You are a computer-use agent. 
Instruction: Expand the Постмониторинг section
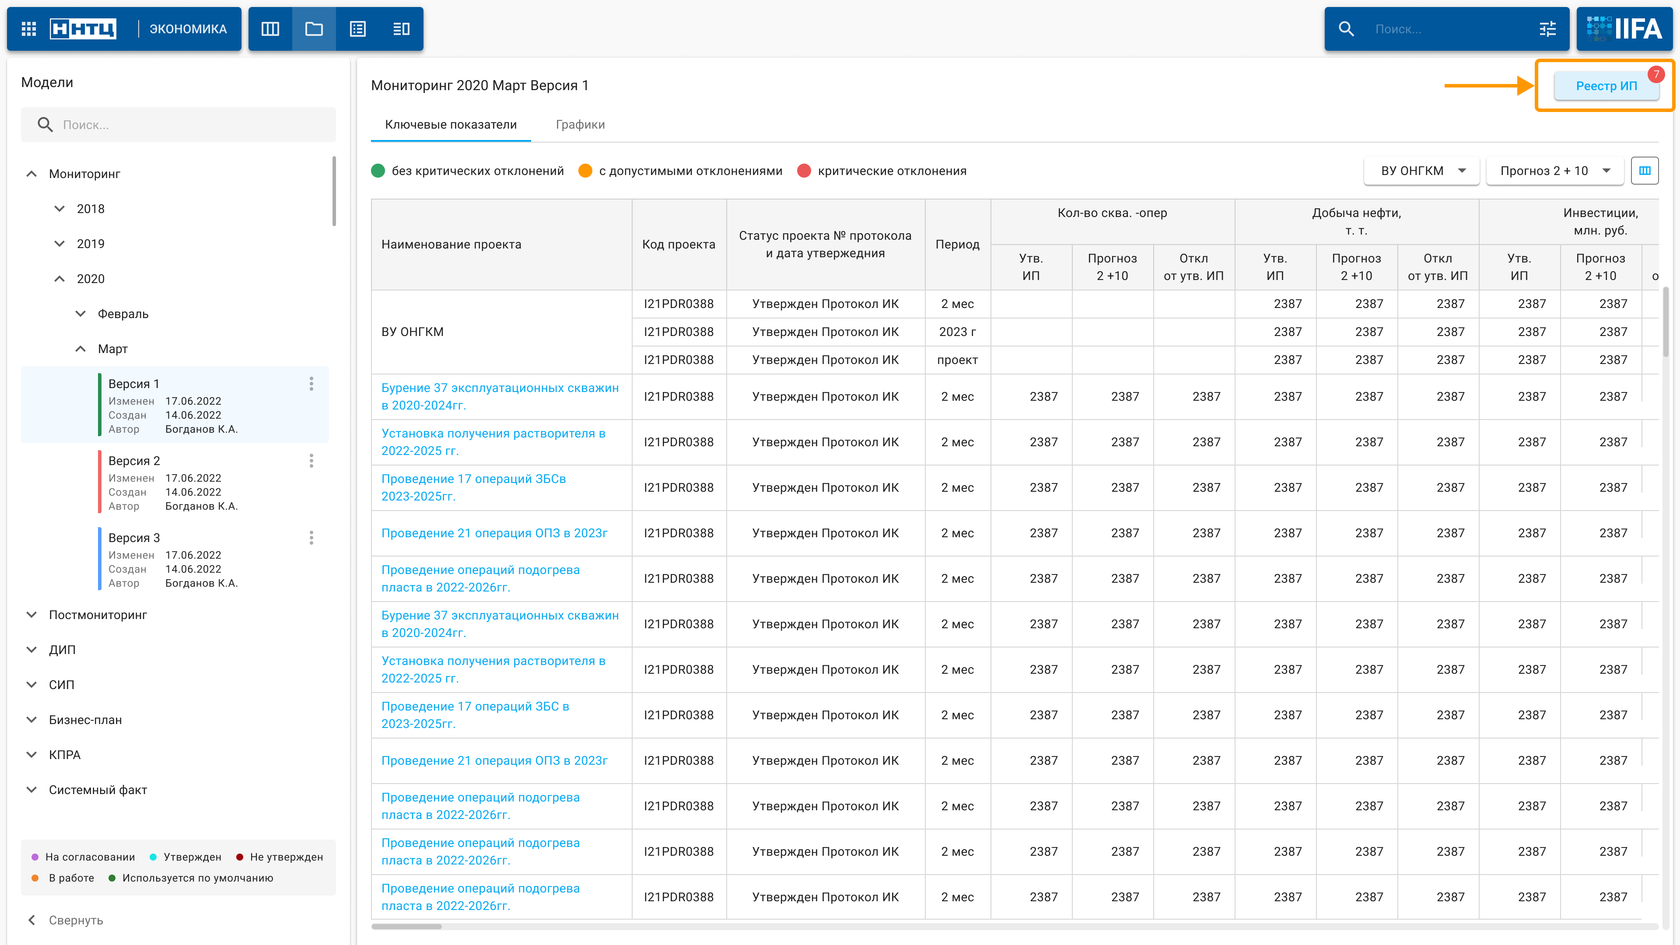[32, 615]
